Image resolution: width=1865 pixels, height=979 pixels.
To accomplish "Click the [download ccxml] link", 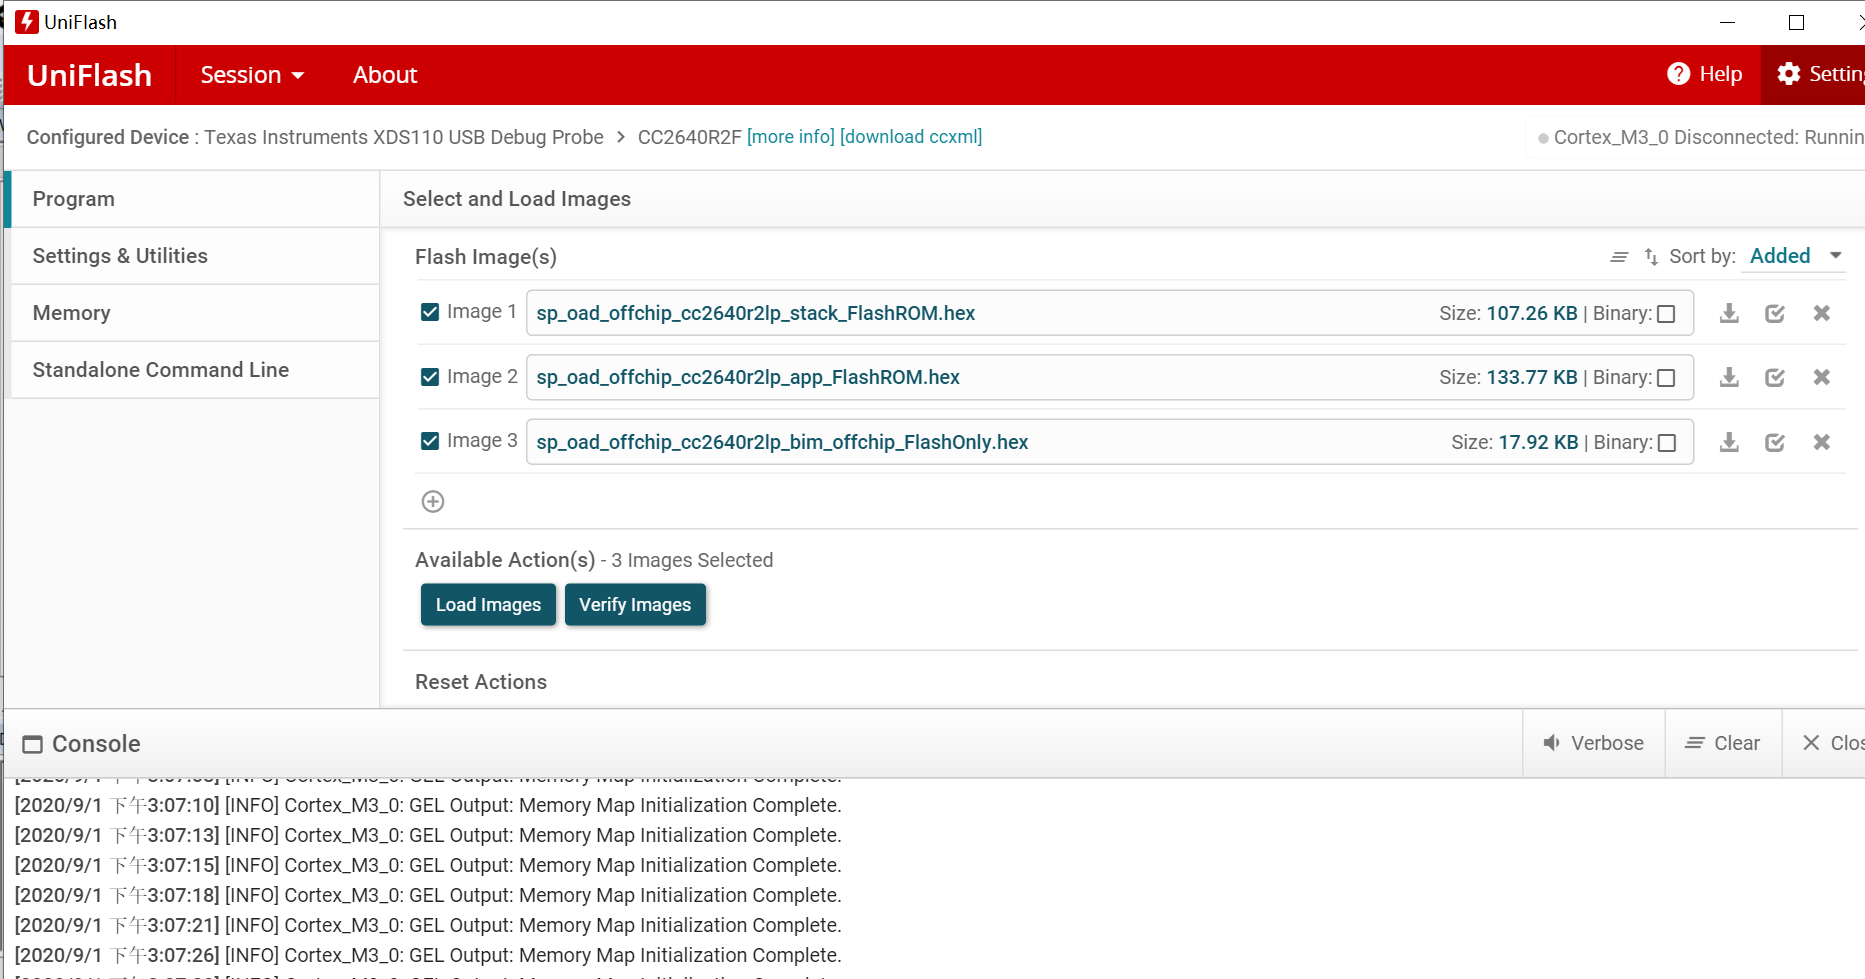I will click(x=911, y=137).
